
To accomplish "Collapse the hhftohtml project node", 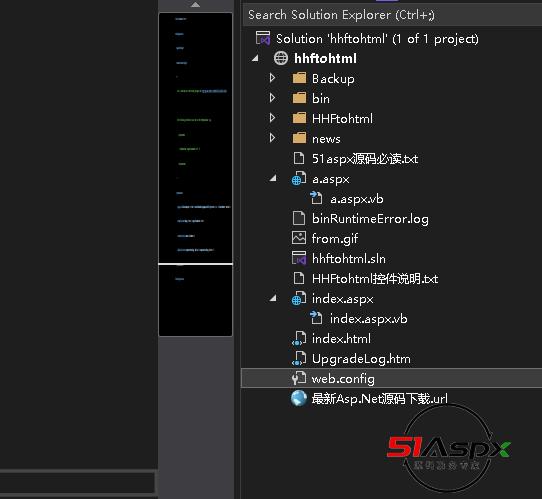I will point(255,58).
